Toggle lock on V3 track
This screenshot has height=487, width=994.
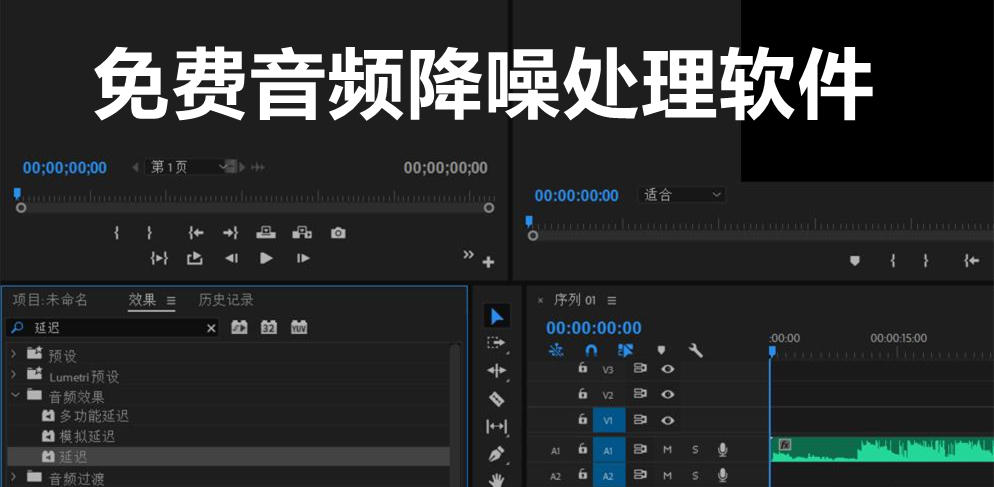click(583, 368)
